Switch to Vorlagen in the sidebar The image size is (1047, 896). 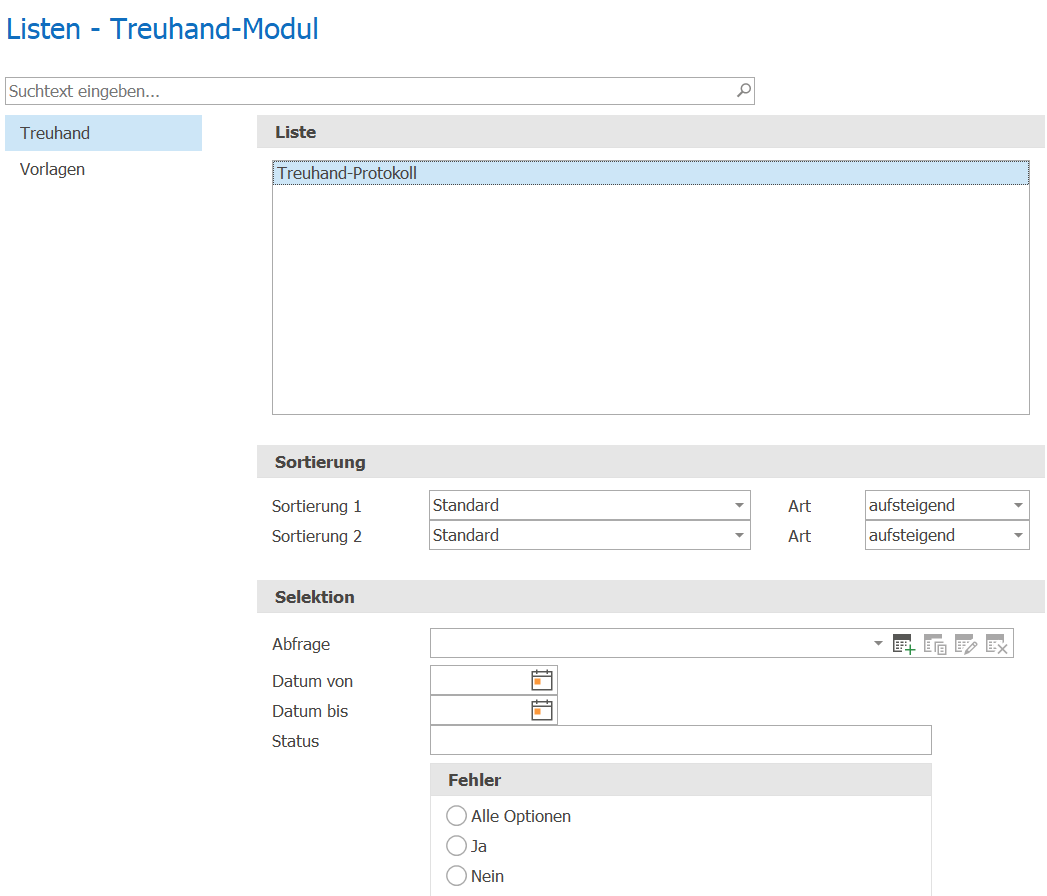pos(103,169)
